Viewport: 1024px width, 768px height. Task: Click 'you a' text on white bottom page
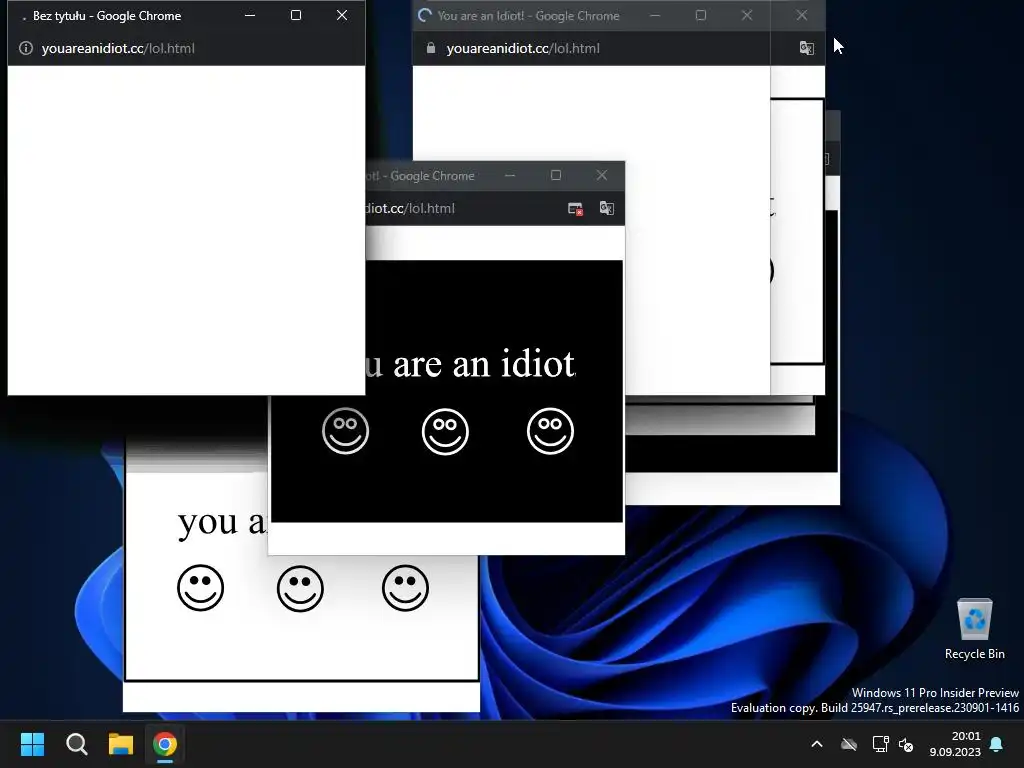(x=222, y=522)
